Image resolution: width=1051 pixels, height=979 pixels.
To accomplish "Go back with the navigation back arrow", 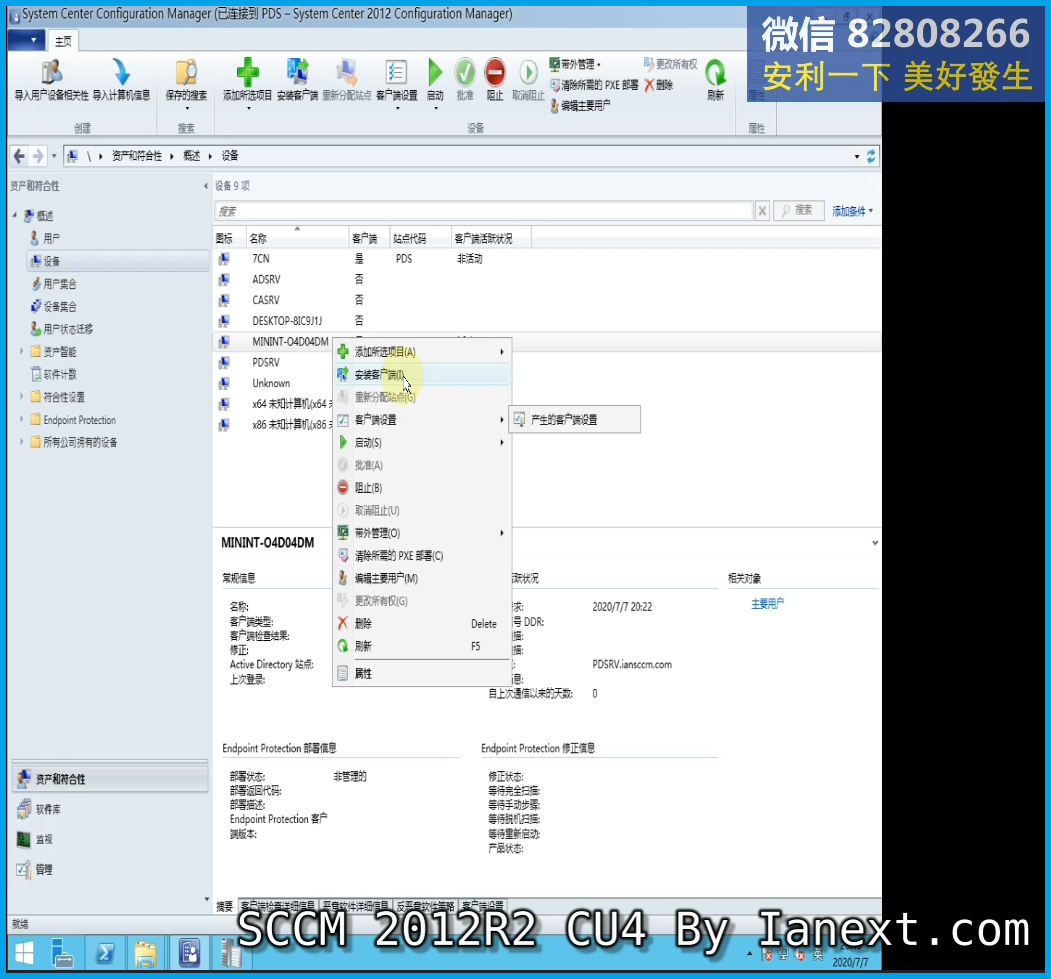I will (19, 156).
